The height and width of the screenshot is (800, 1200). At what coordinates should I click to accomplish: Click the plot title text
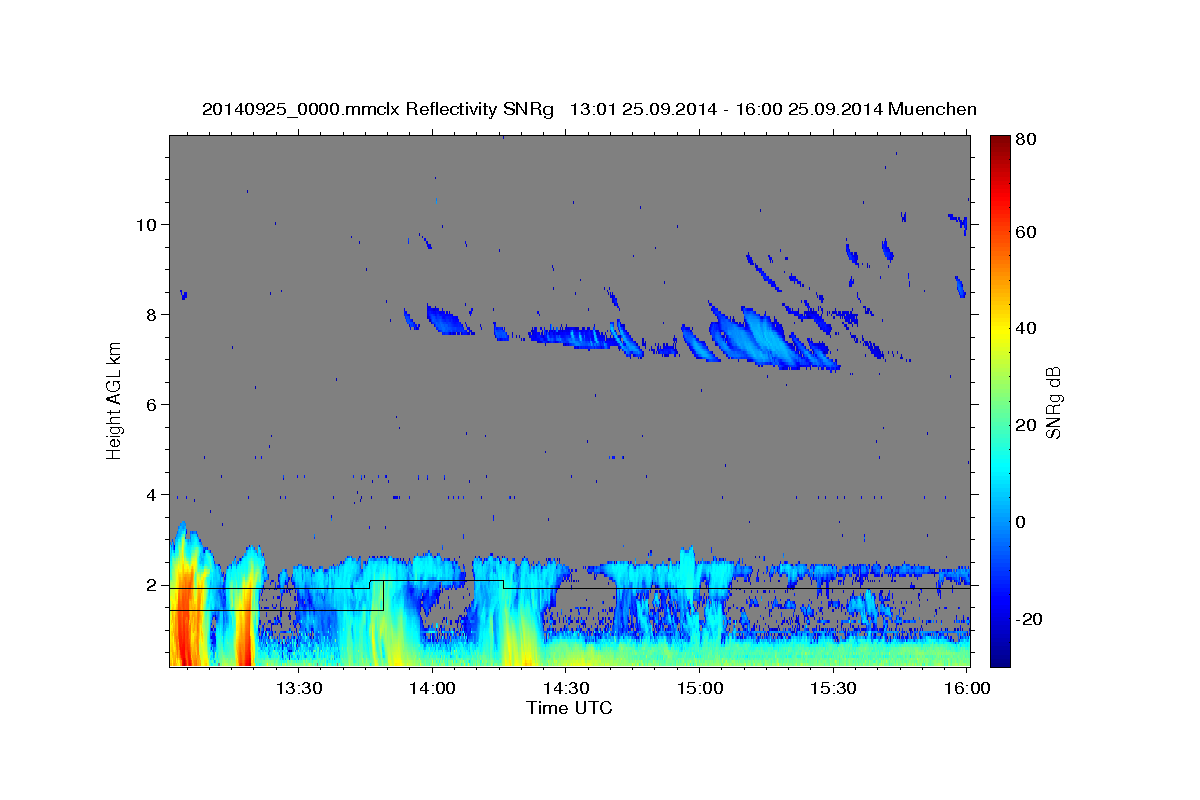click(x=590, y=109)
